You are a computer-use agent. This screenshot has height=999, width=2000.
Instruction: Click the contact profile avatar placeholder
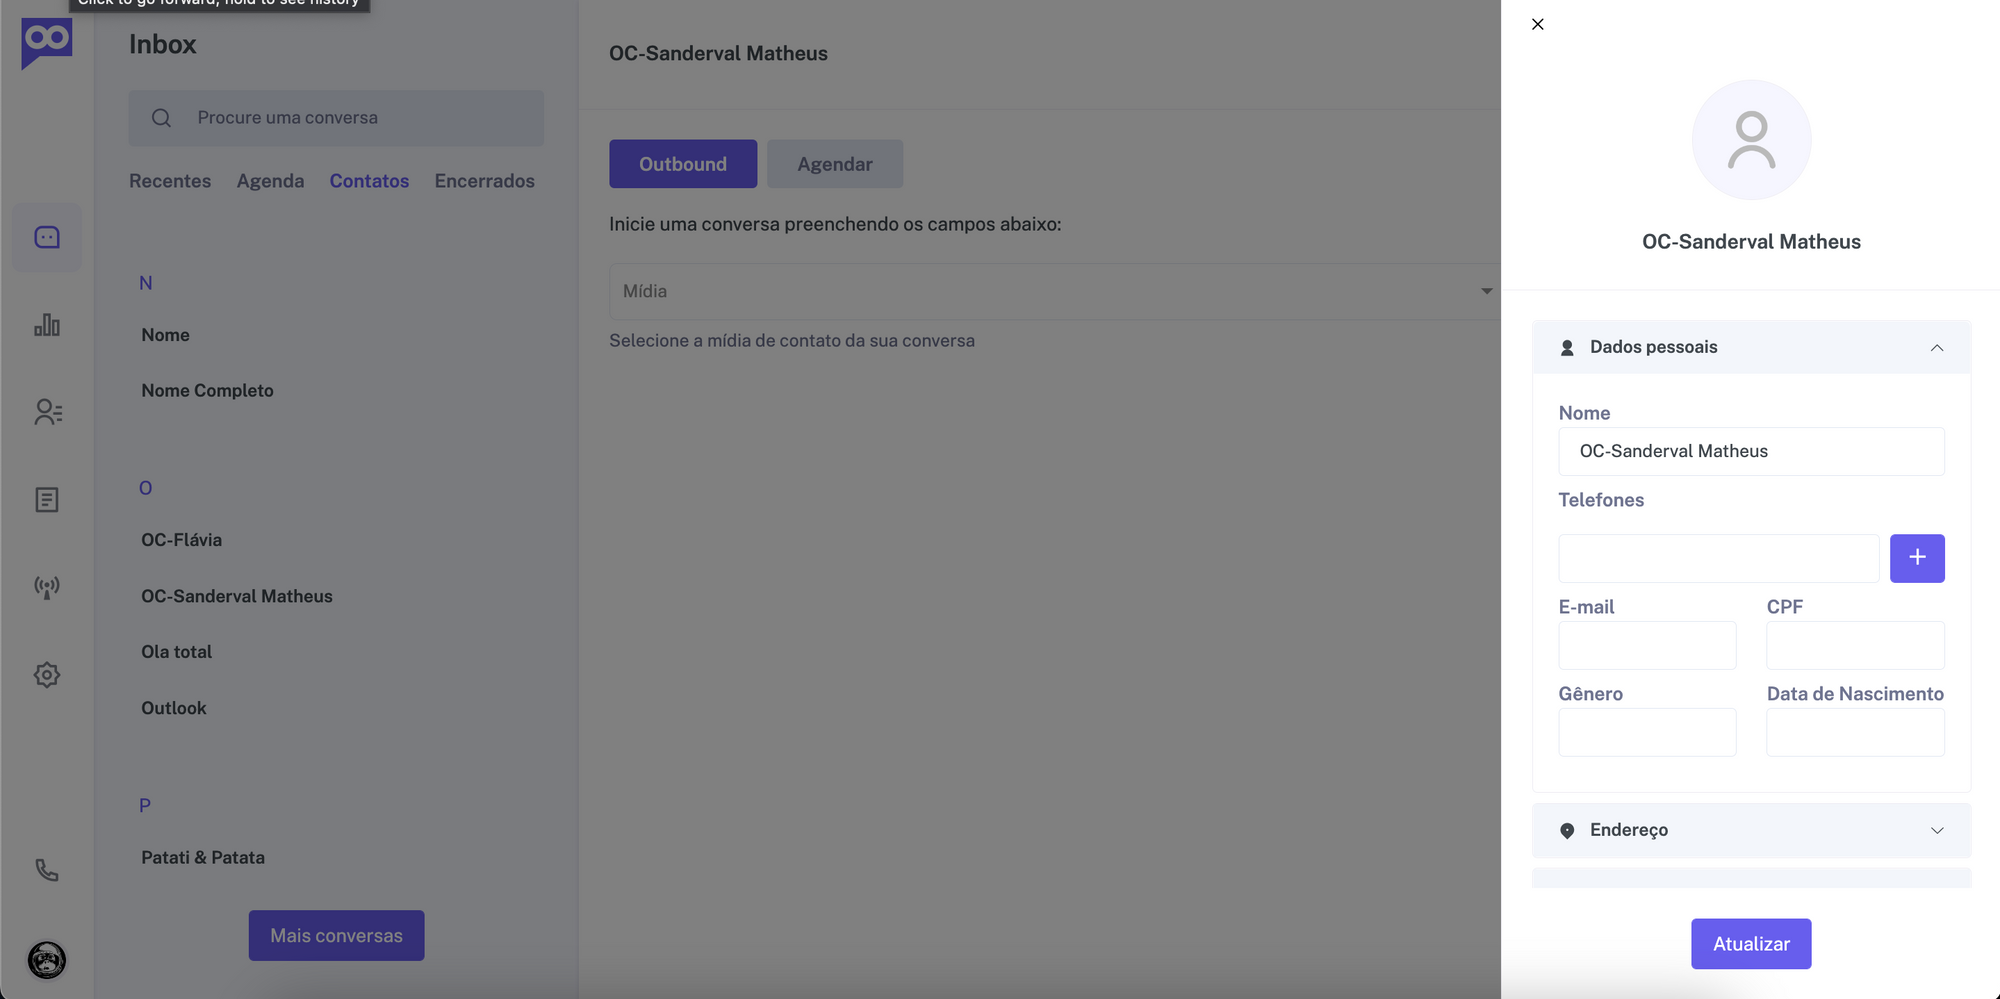pos(1751,140)
